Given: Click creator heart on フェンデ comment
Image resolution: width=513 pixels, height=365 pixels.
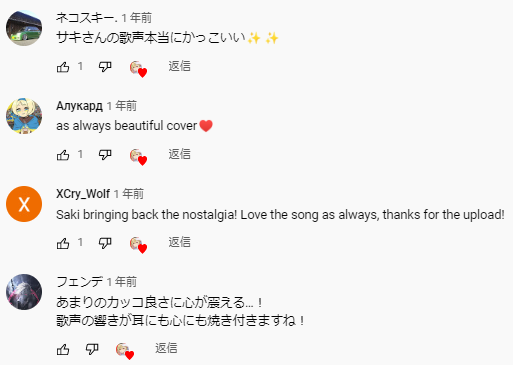Looking at the screenshot, I should point(125,351).
